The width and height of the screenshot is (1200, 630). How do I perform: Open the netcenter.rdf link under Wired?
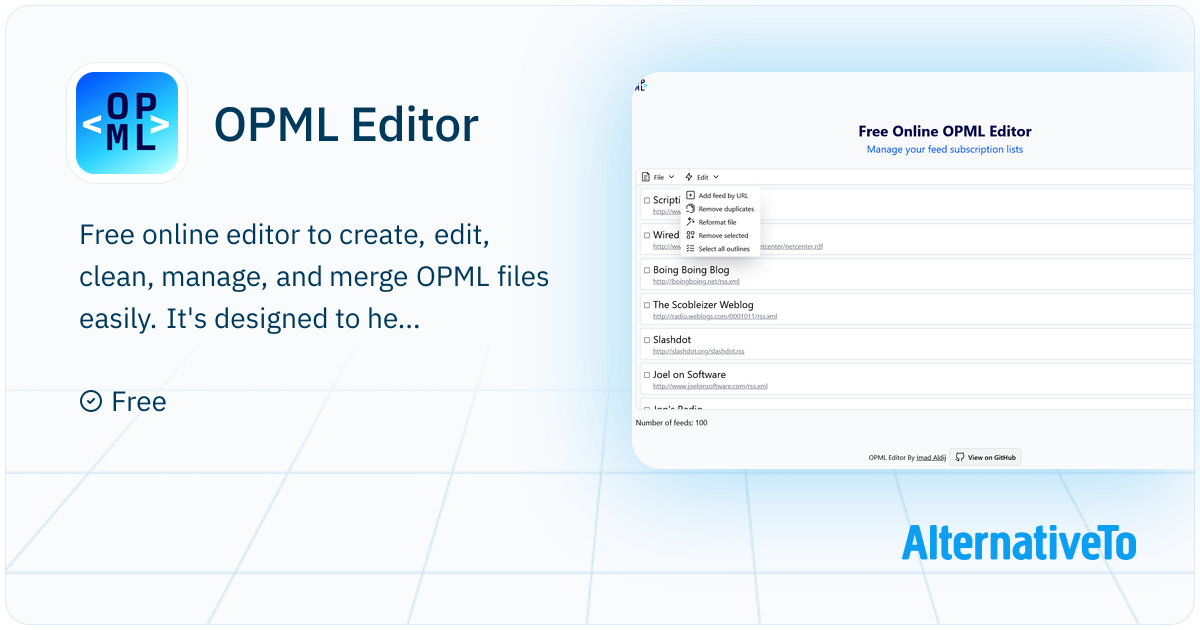792,246
